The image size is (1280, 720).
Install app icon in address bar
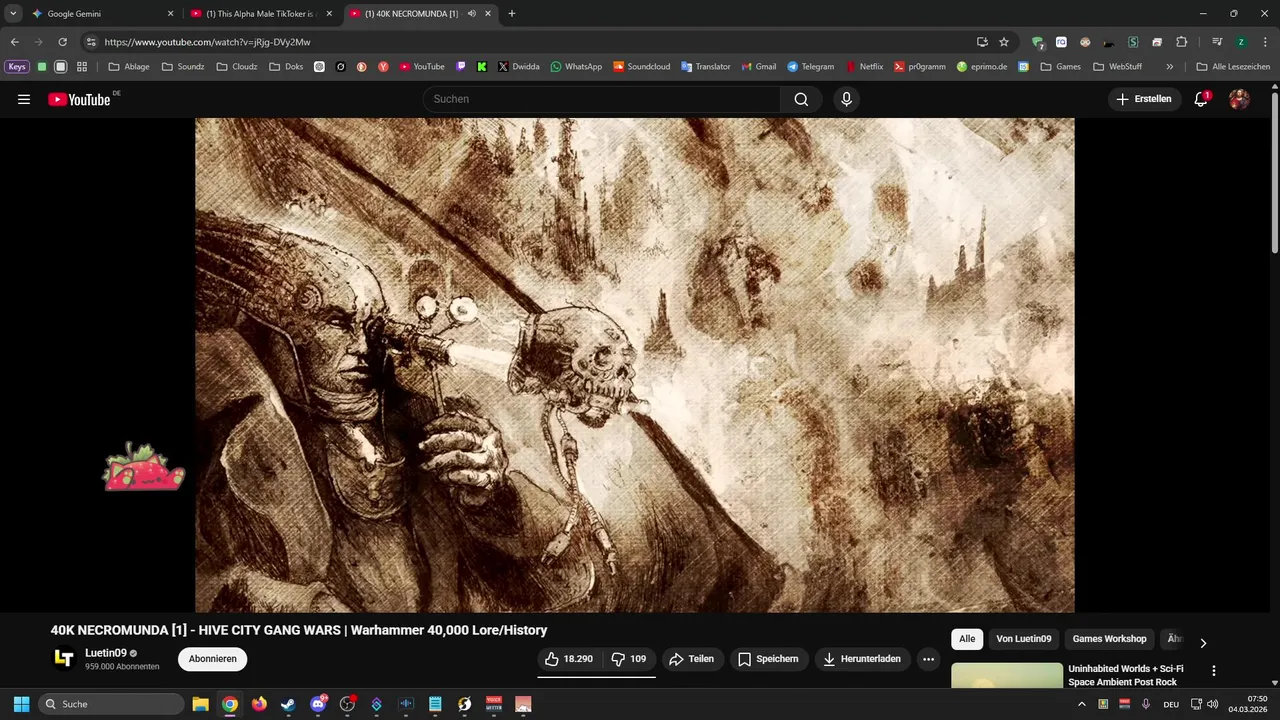pyautogui.click(x=982, y=42)
